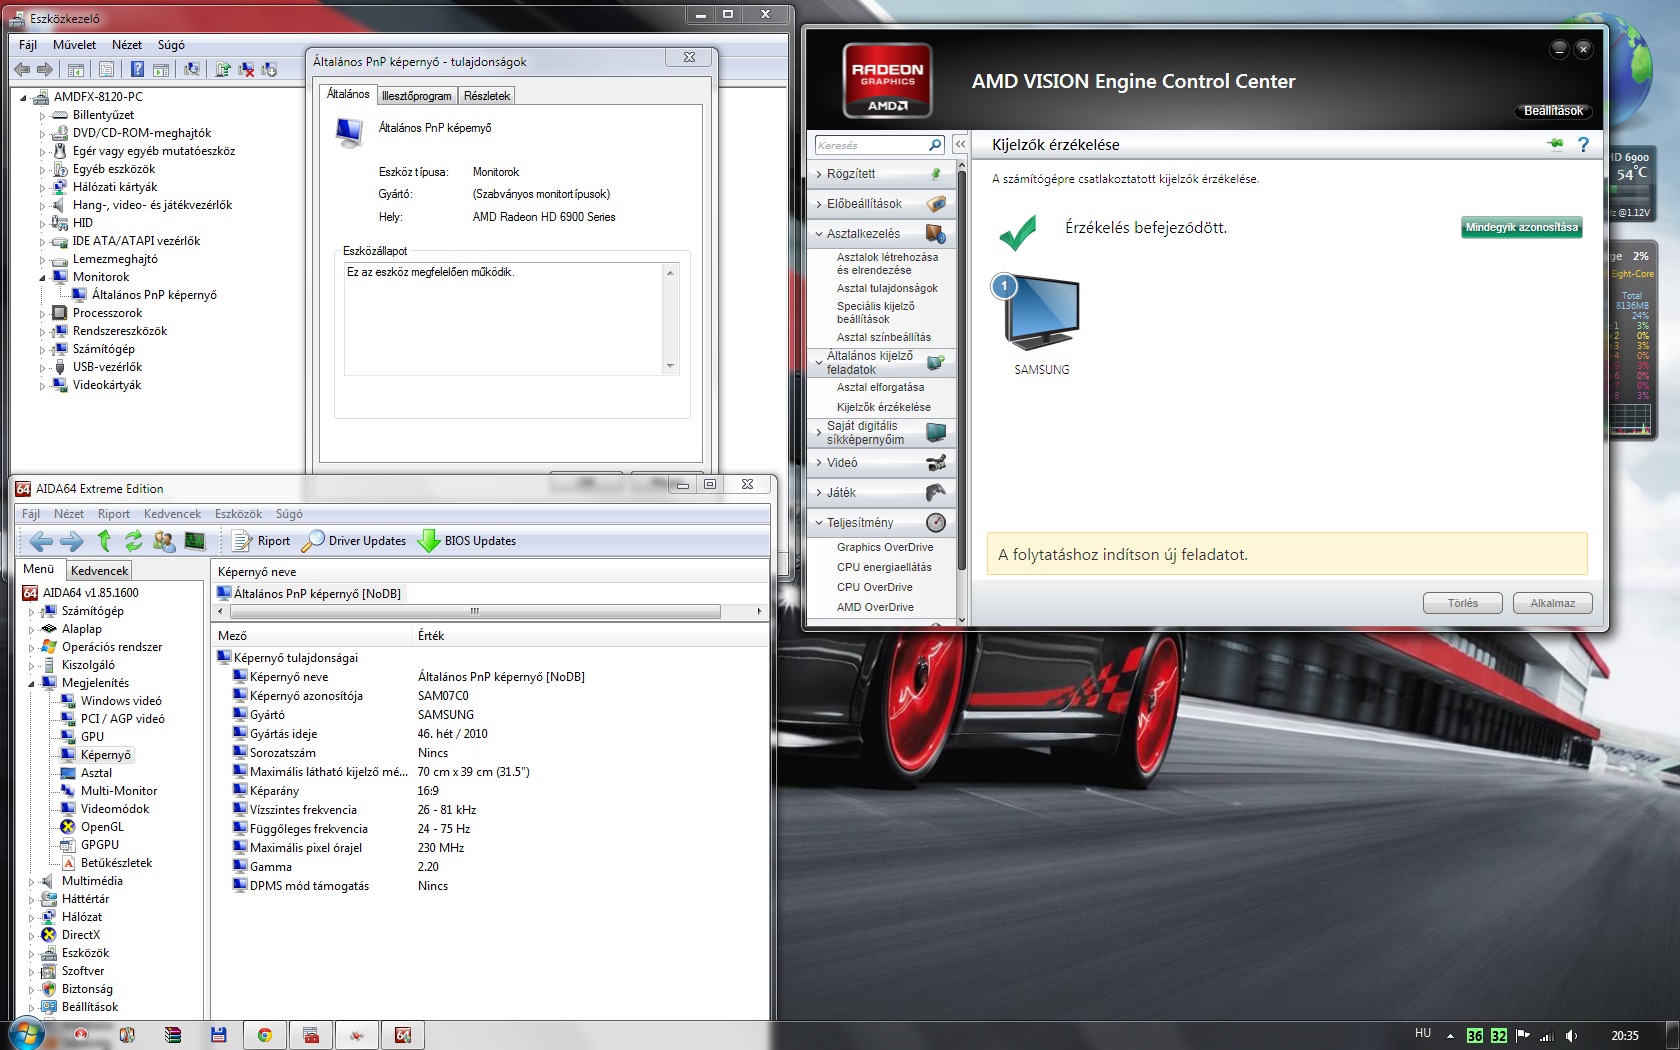Click the forward arrow in AIDA64 toolbar

tap(72, 541)
